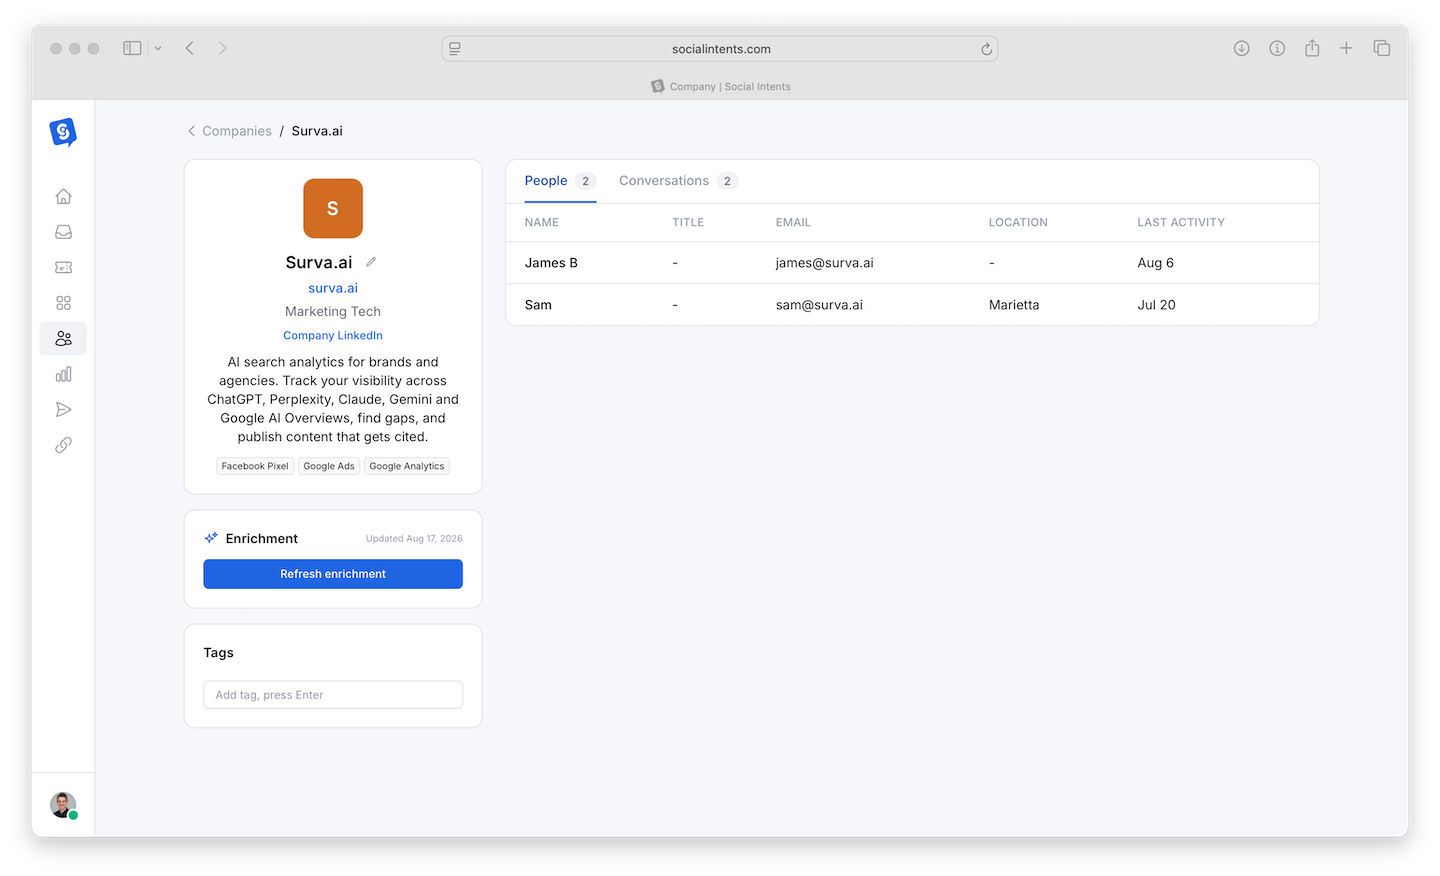This screenshot has height=876, width=1440.
Task: Click the Aug 6 last activity cell
Action: click(1155, 263)
